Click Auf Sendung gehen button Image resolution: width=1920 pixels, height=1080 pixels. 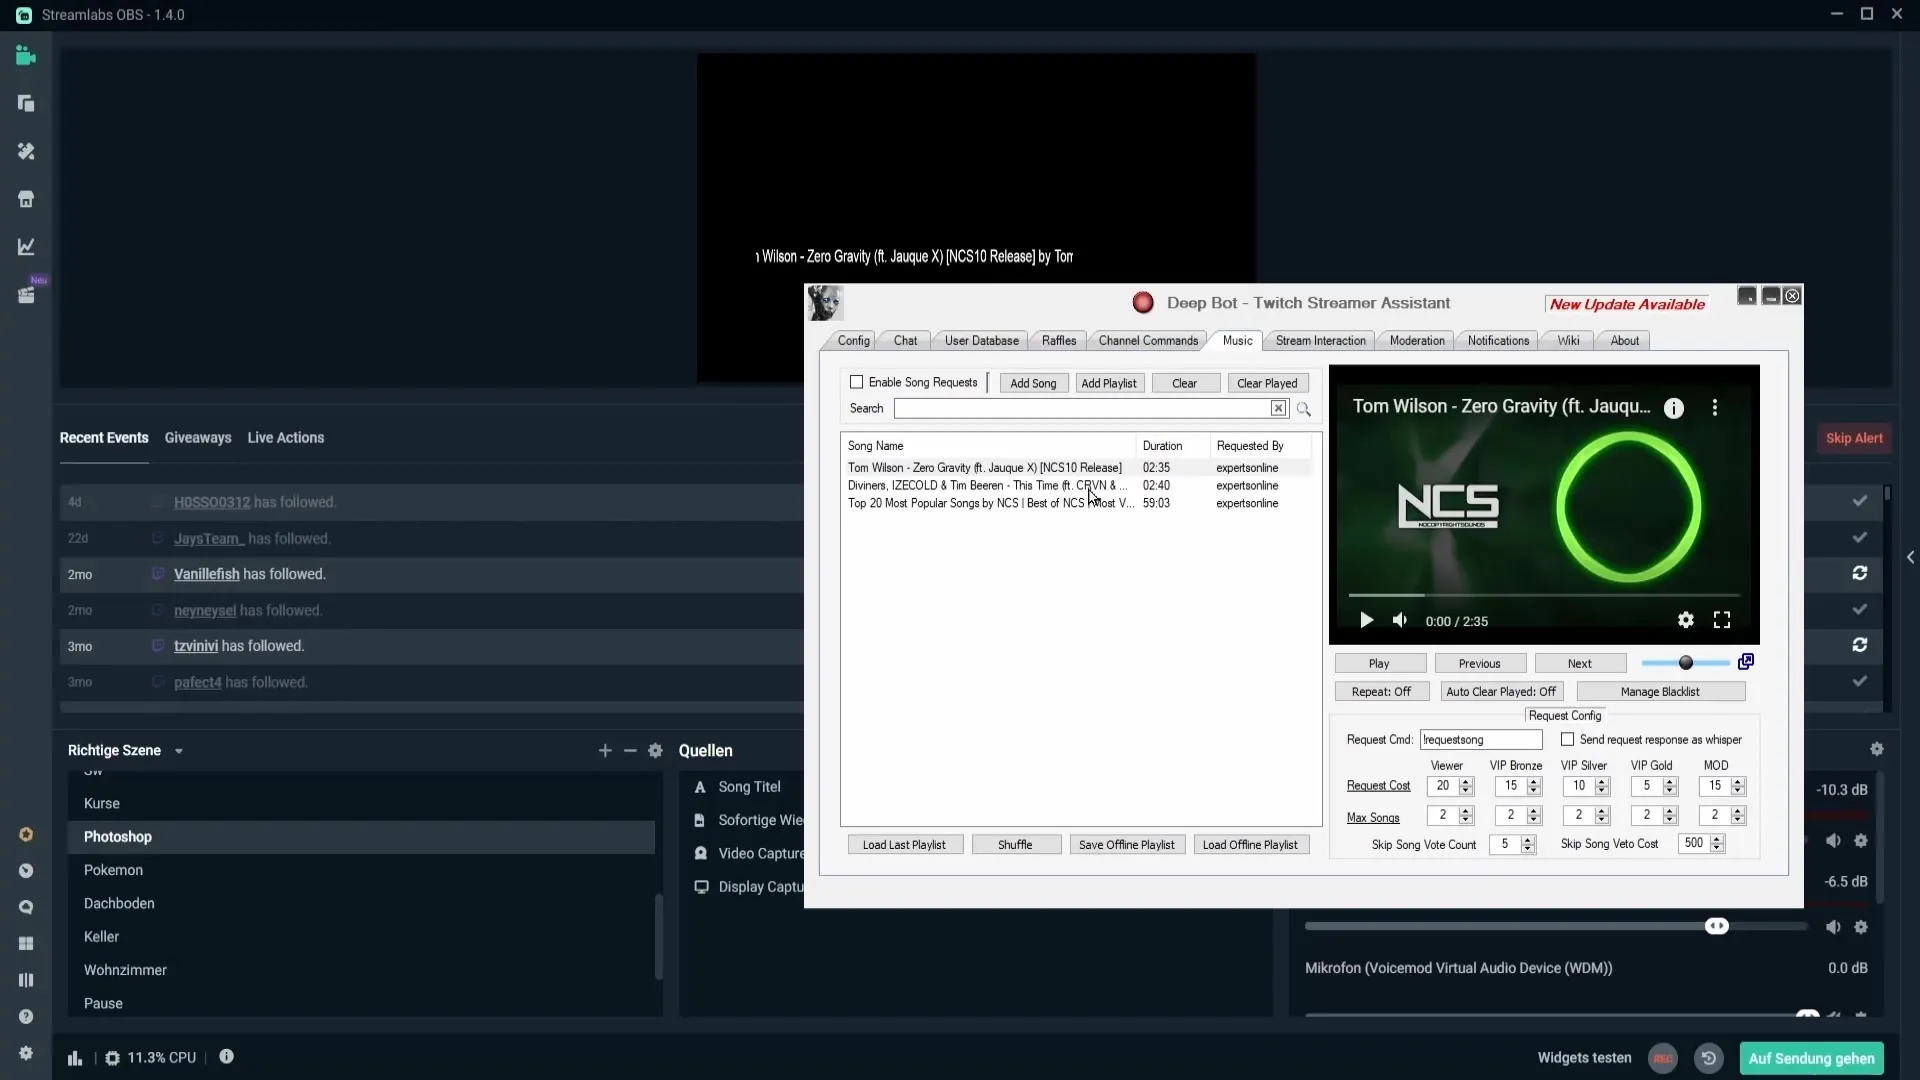click(1811, 1058)
